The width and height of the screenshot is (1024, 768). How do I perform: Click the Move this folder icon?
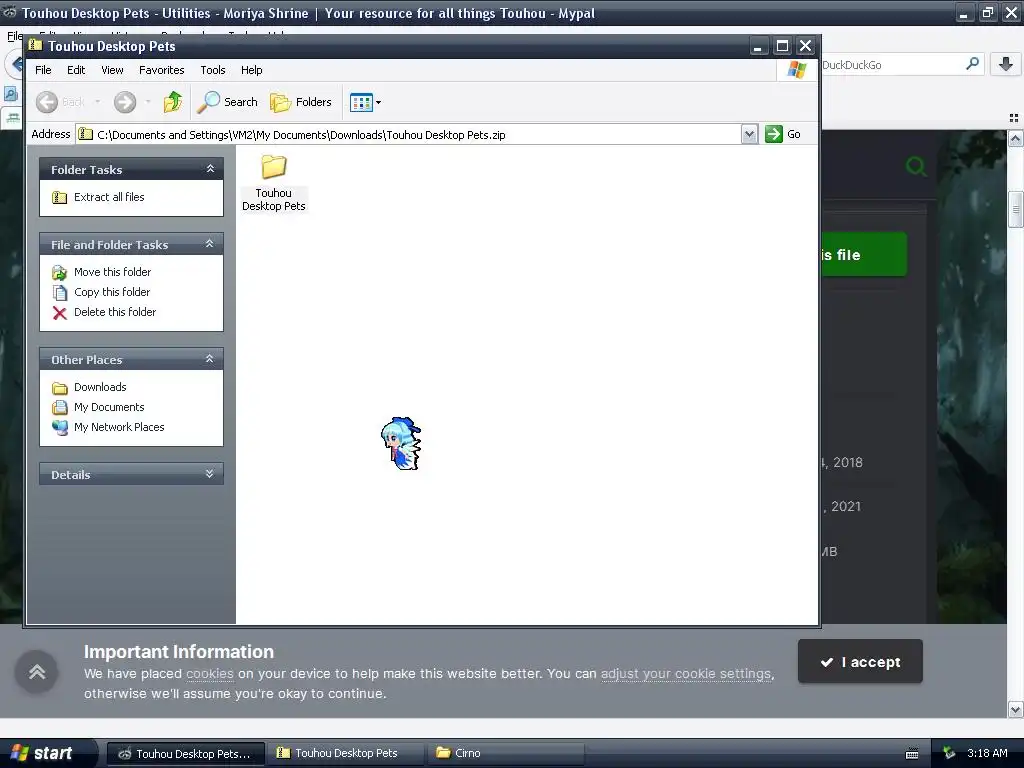59,272
